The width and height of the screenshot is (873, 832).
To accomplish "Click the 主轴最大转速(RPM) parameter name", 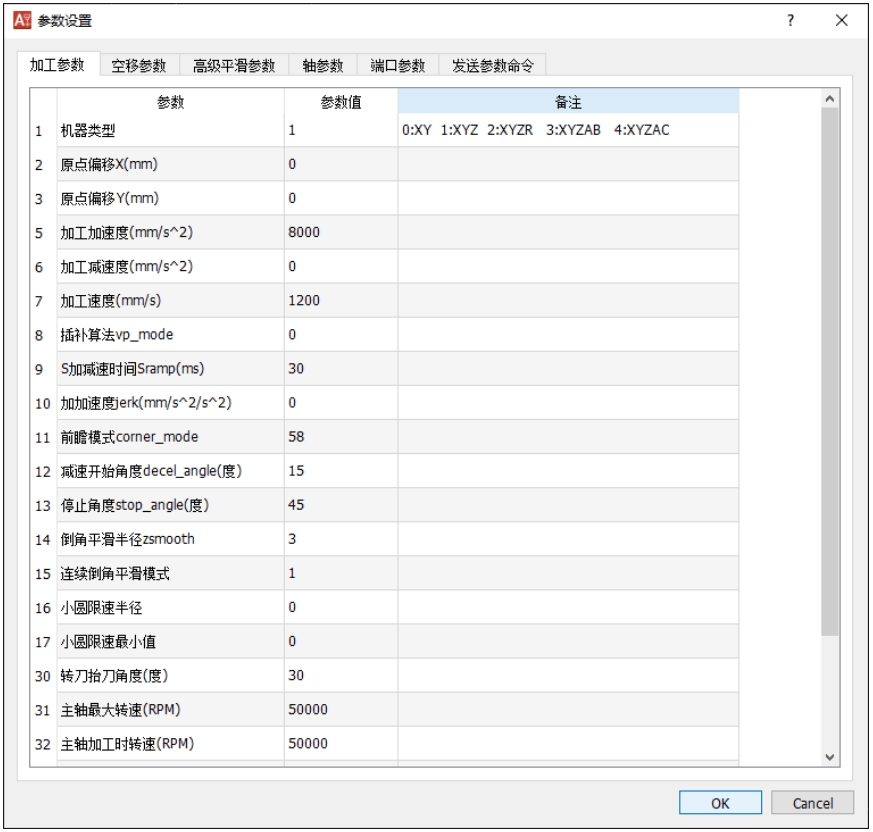I will (x=121, y=710).
